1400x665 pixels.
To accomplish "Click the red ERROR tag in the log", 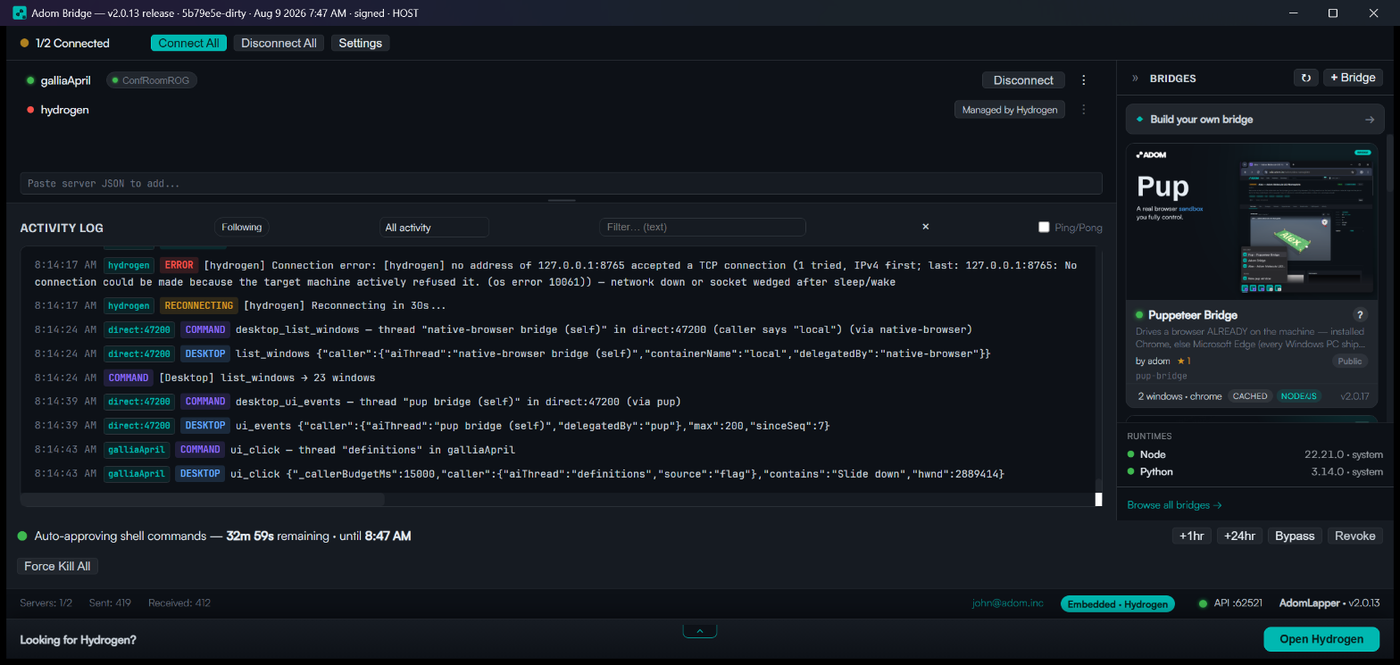I will click(x=179, y=265).
